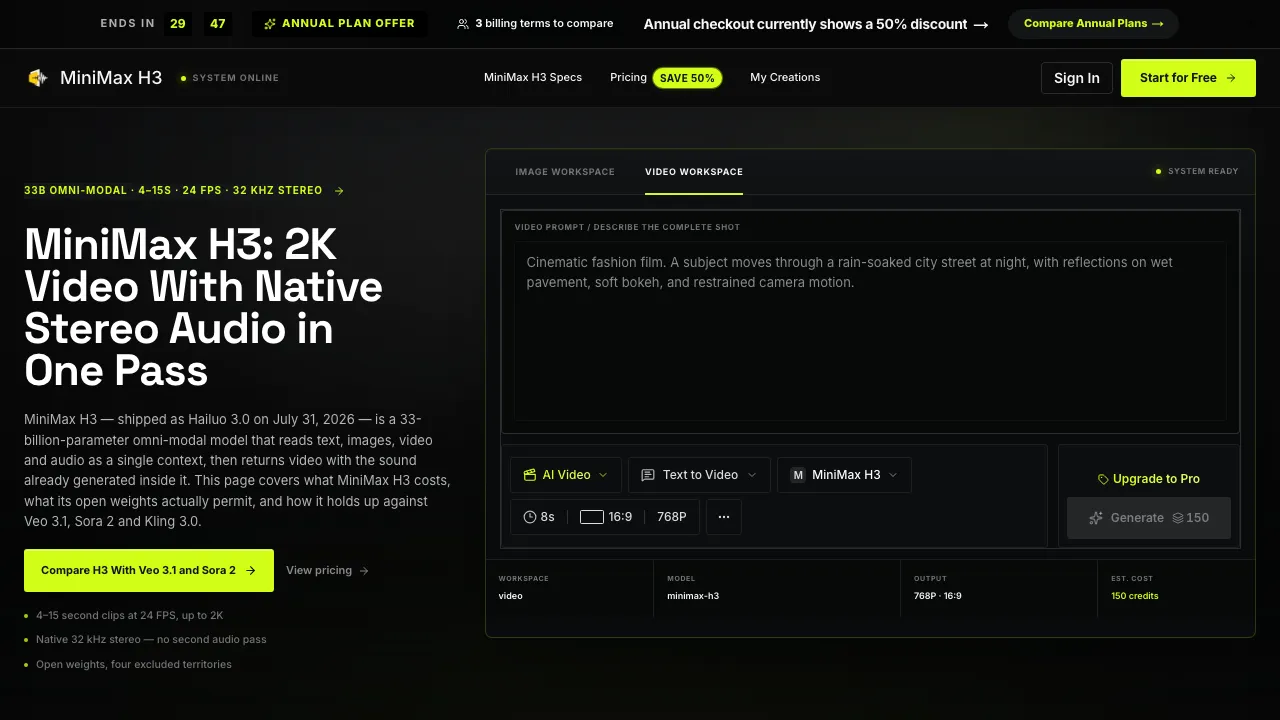Click the arrow icon next to View pricing
The width and height of the screenshot is (1280, 720).
[364, 571]
